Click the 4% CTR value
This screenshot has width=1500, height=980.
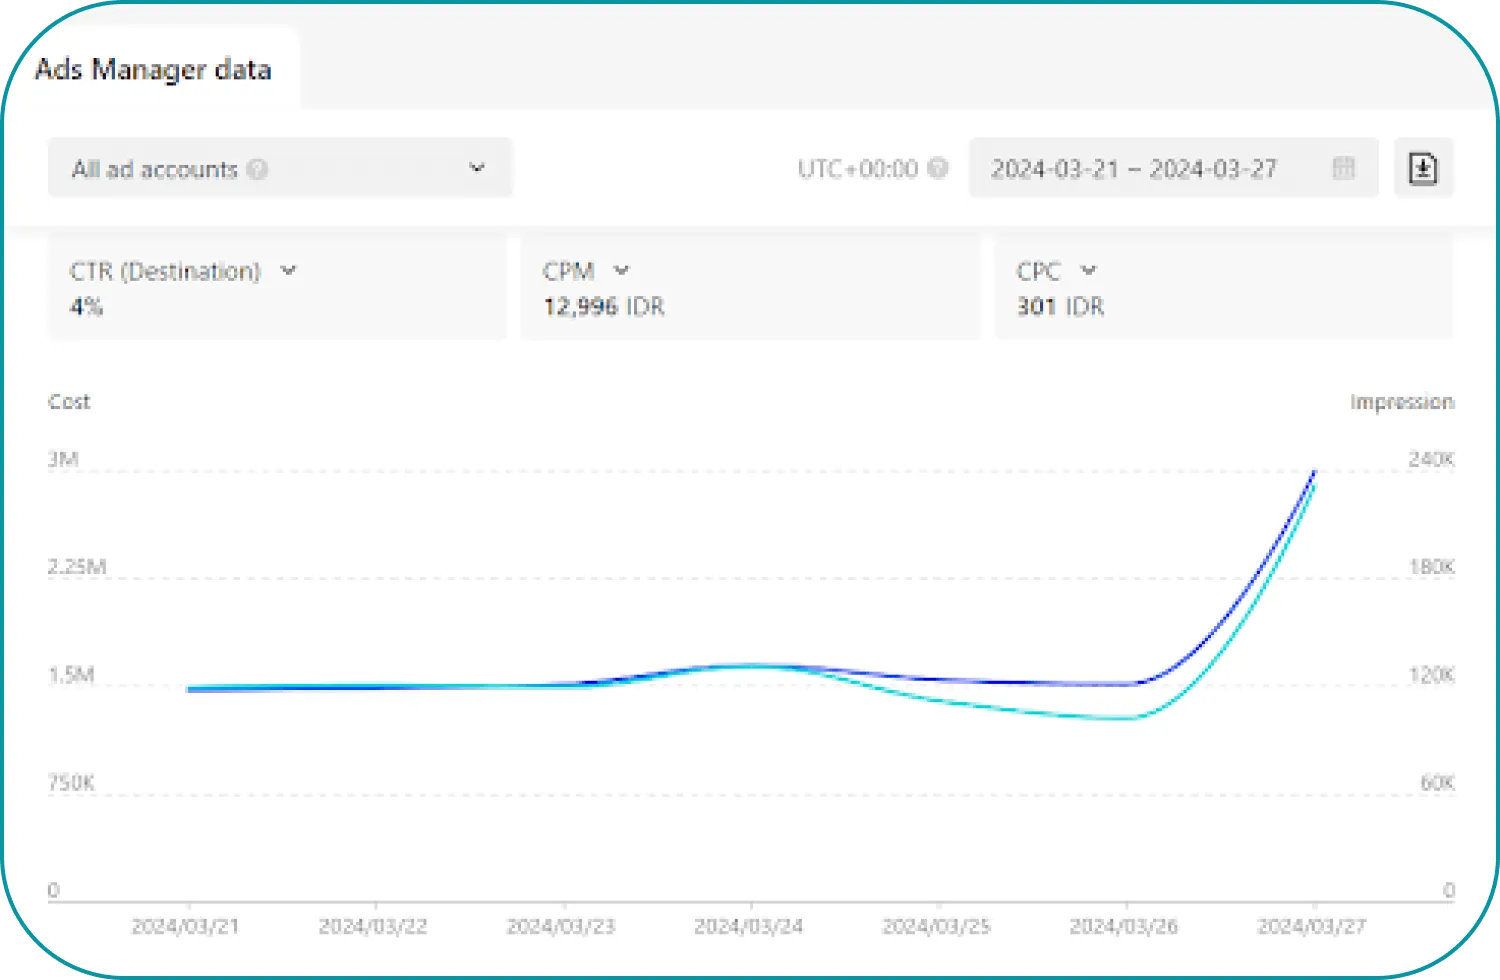pyautogui.click(x=86, y=306)
